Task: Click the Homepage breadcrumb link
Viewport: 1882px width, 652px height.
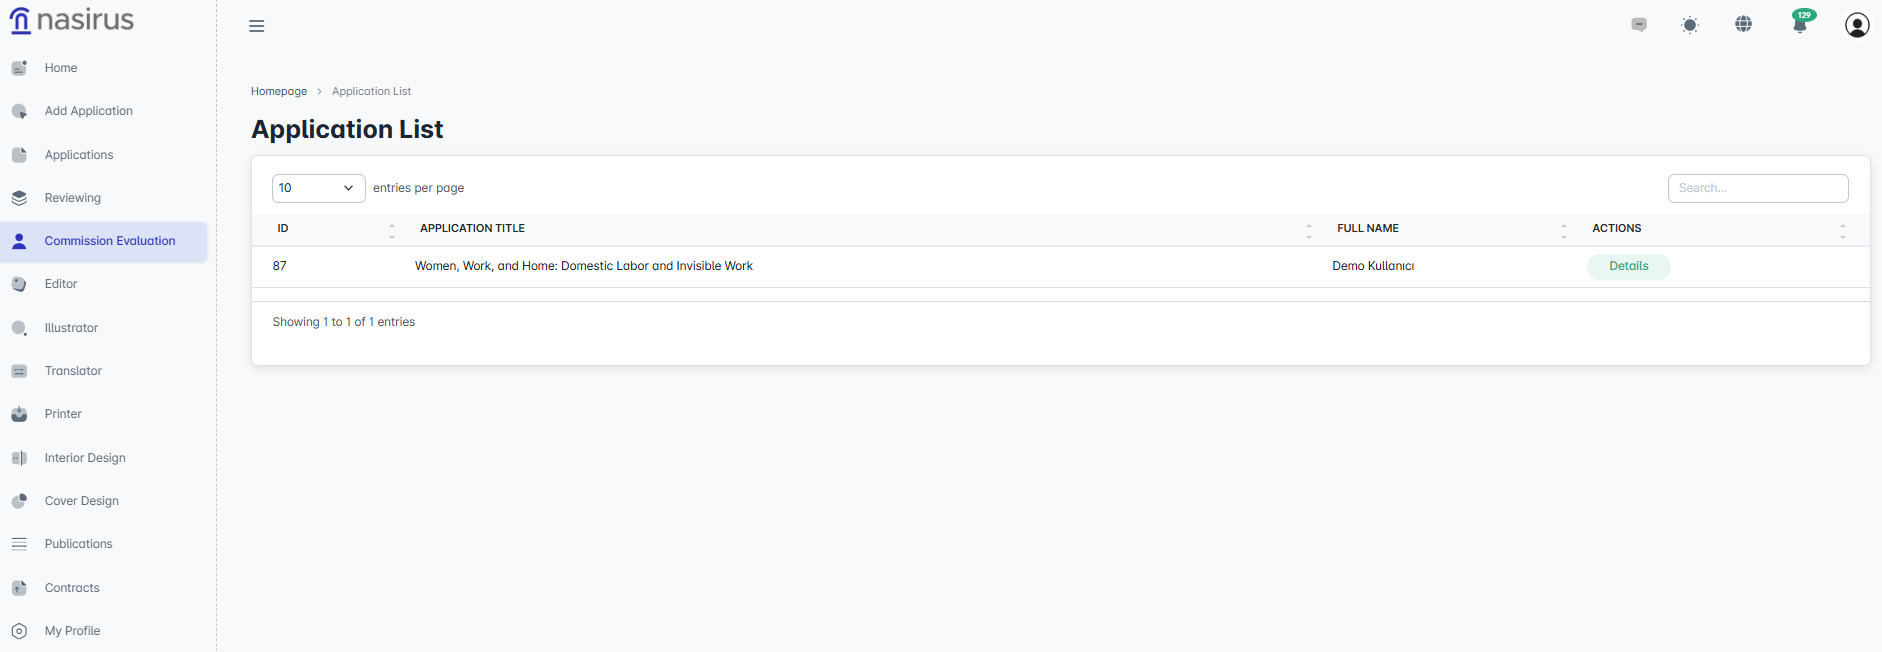Action: click(x=279, y=91)
